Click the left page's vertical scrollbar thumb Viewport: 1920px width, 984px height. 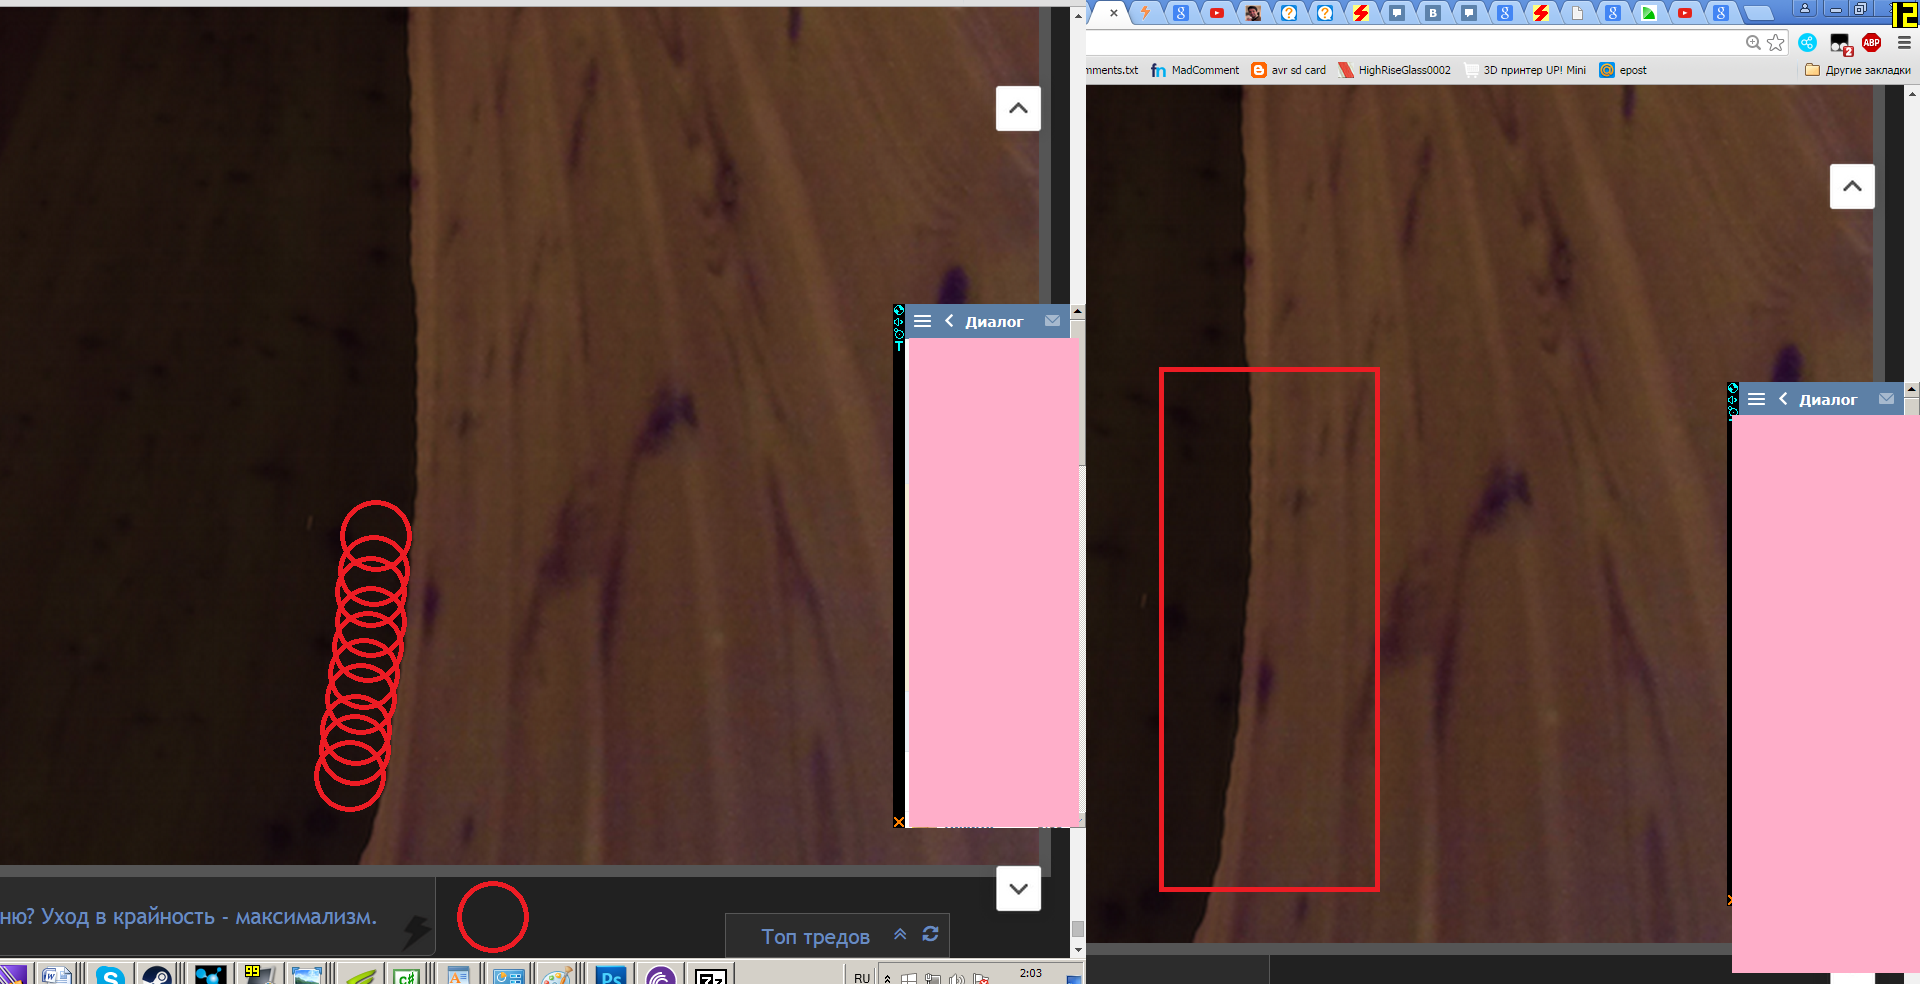[x=1077, y=929]
